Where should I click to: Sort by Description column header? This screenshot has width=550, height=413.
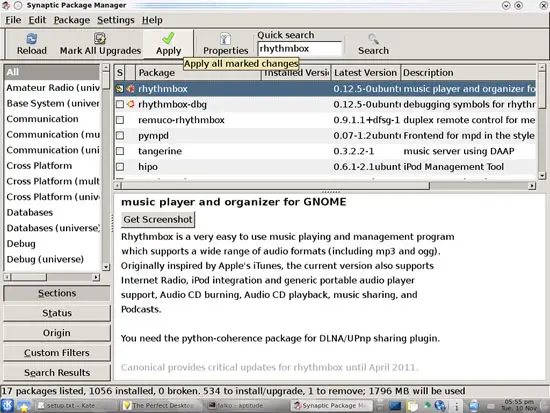tap(468, 73)
